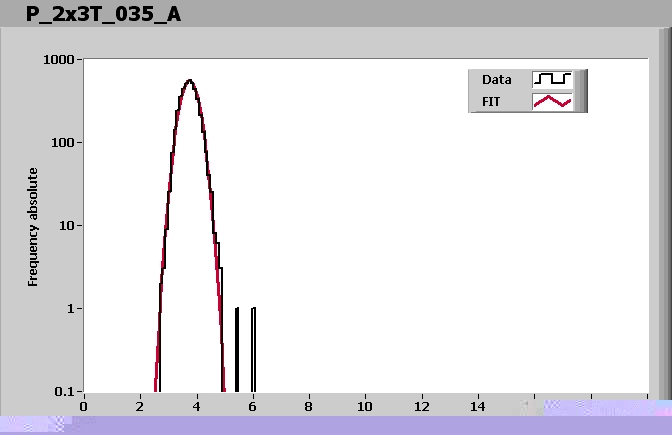The image size is (672, 435).
Task: Click the x-axis tick label 4
Action: pyautogui.click(x=197, y=406)
